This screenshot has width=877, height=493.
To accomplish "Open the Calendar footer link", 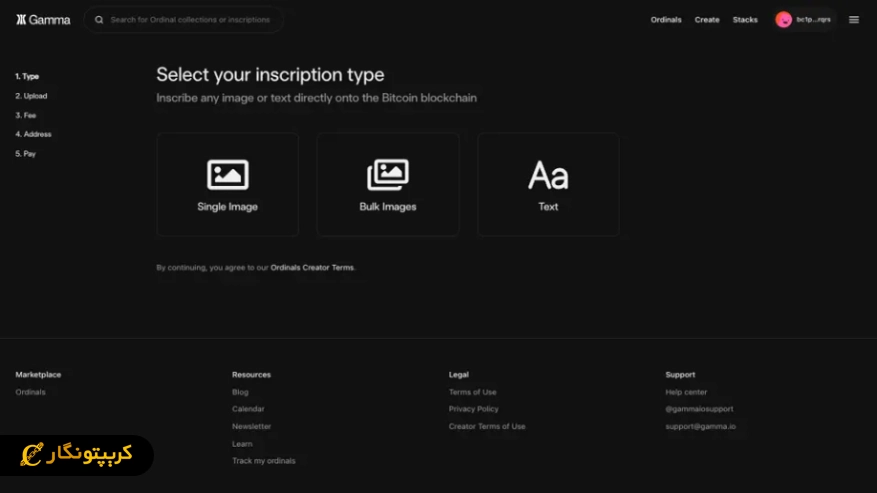I will pyautogui.click(x=248, y=409).
